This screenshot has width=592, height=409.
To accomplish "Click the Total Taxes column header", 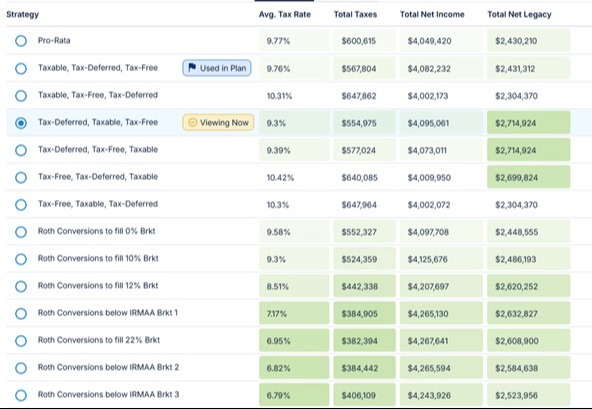I will 355,14.
